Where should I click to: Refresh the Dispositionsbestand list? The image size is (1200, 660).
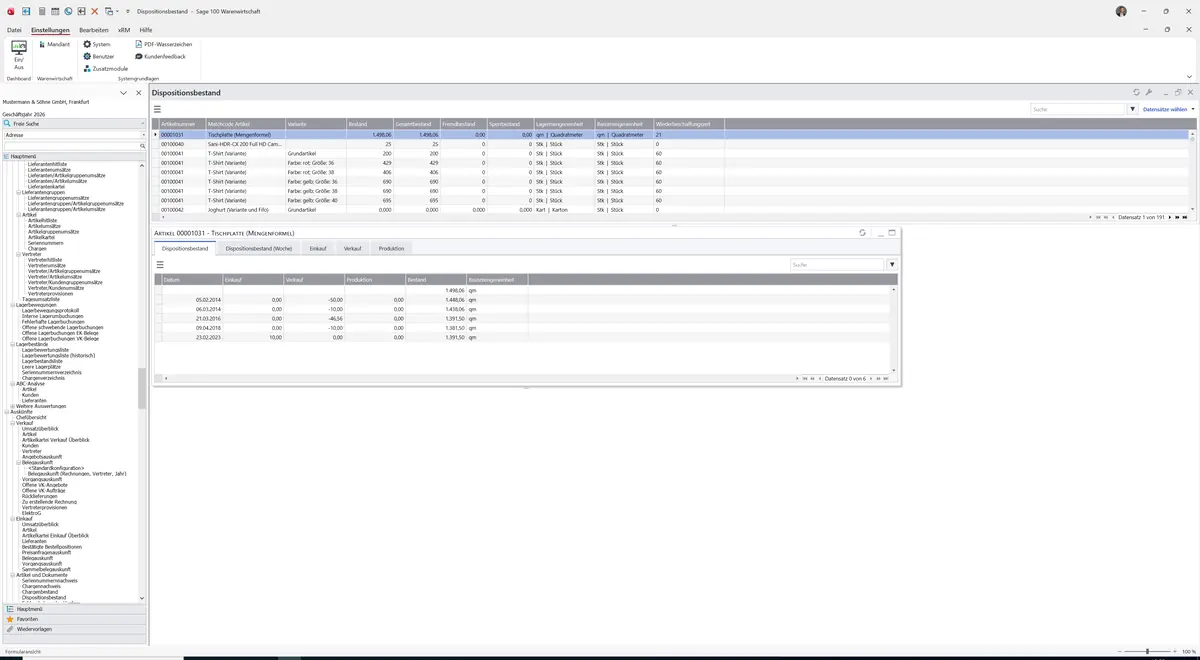point(1136,92)
